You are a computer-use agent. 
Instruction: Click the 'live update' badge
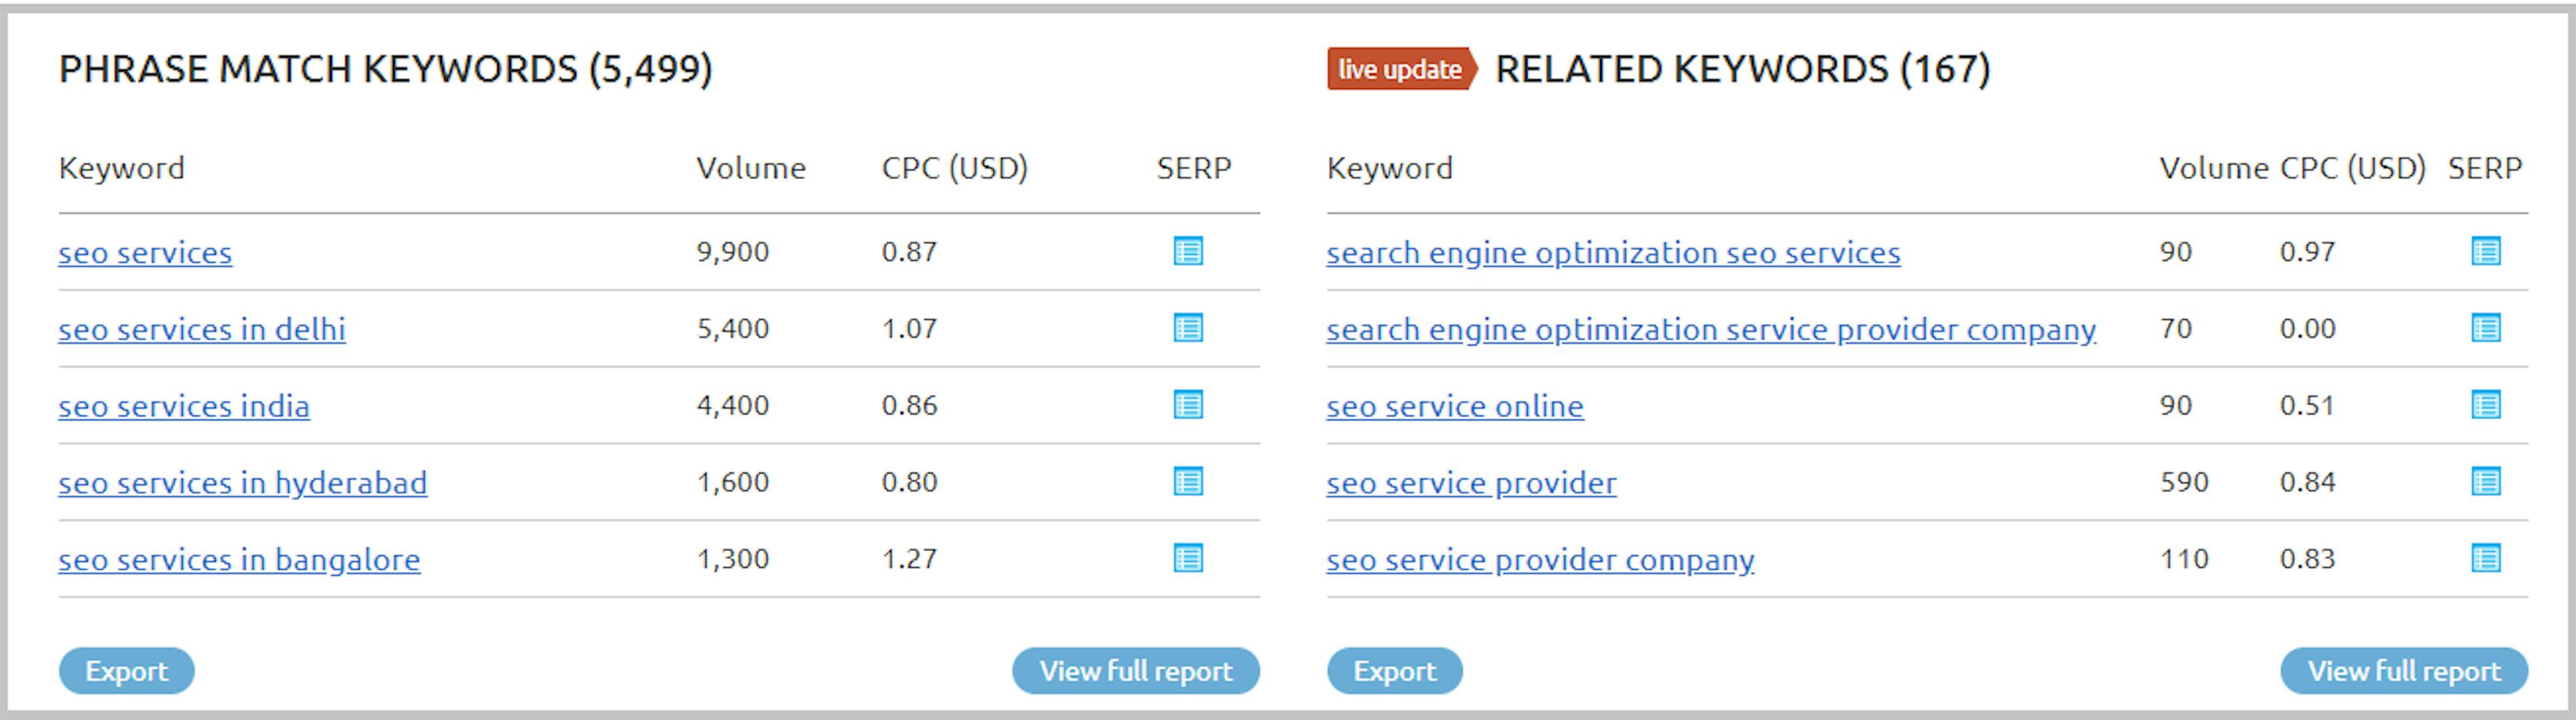point(1400,69)
